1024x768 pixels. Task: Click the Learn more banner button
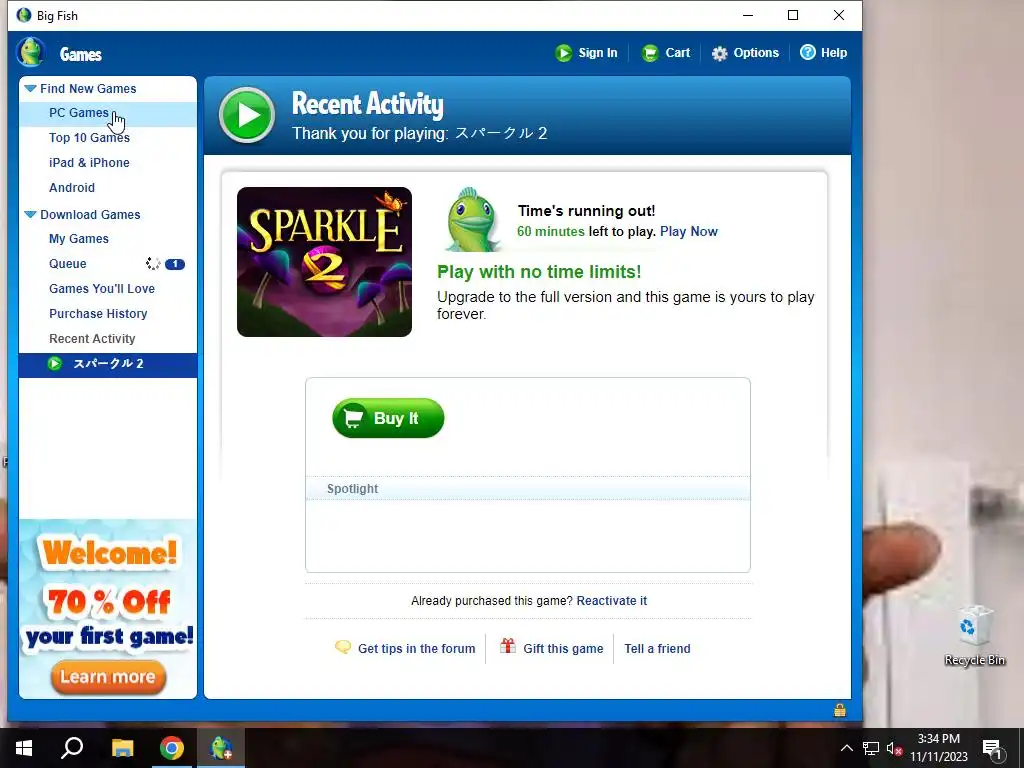tap(108, 677)
